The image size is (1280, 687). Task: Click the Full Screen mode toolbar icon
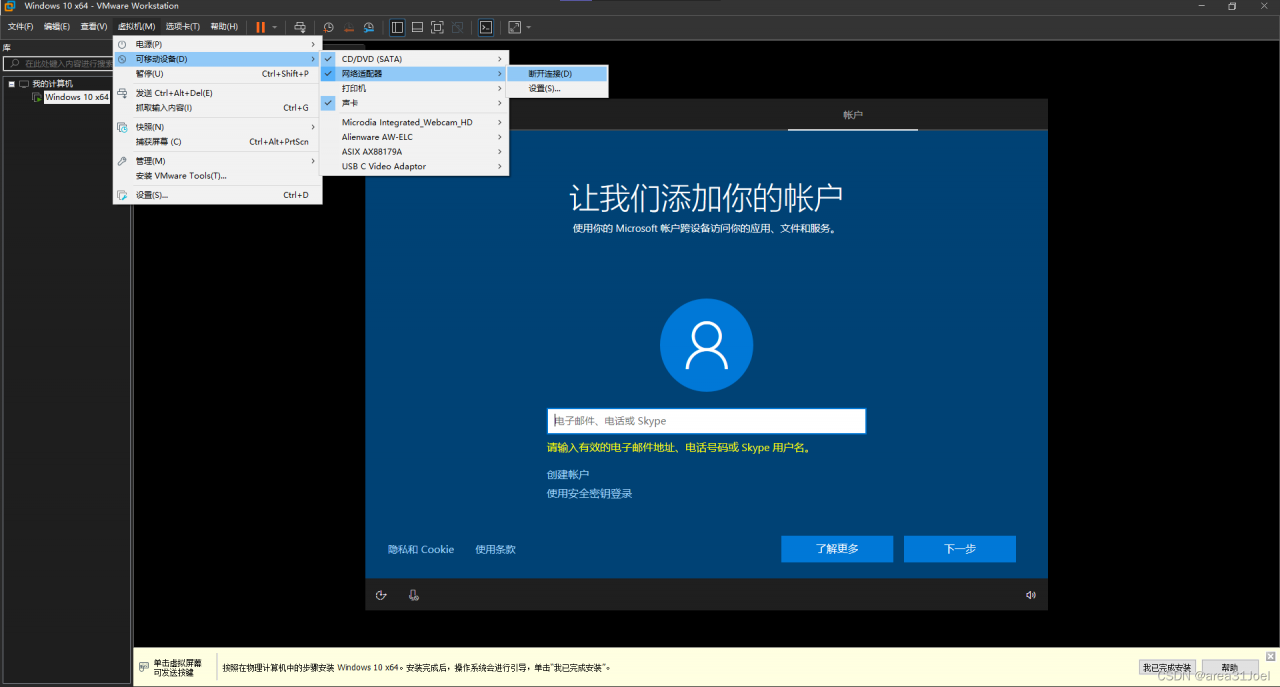point(437,27)
